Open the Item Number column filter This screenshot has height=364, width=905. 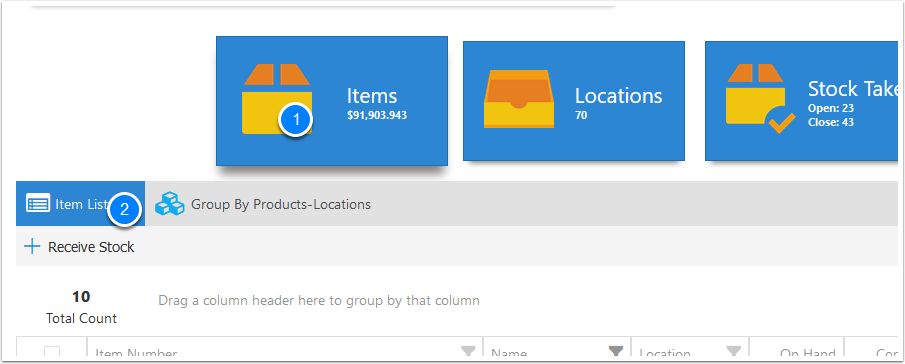(x=468, y=351)
